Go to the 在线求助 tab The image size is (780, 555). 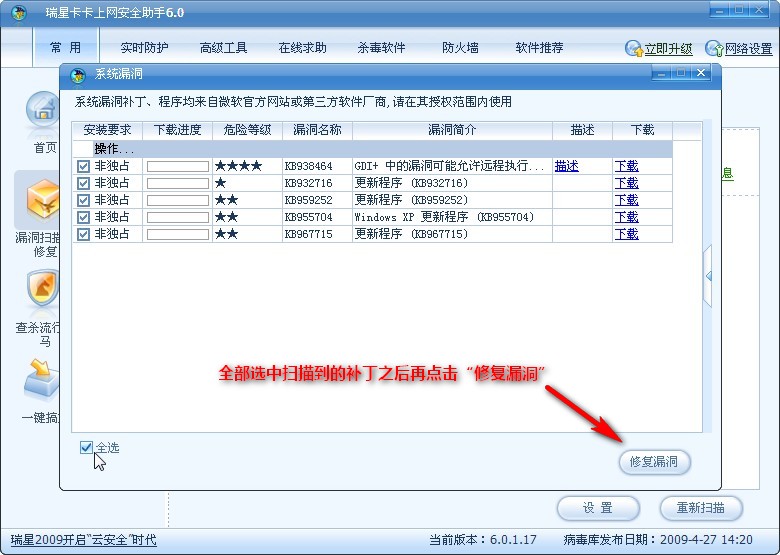point(302,48)
